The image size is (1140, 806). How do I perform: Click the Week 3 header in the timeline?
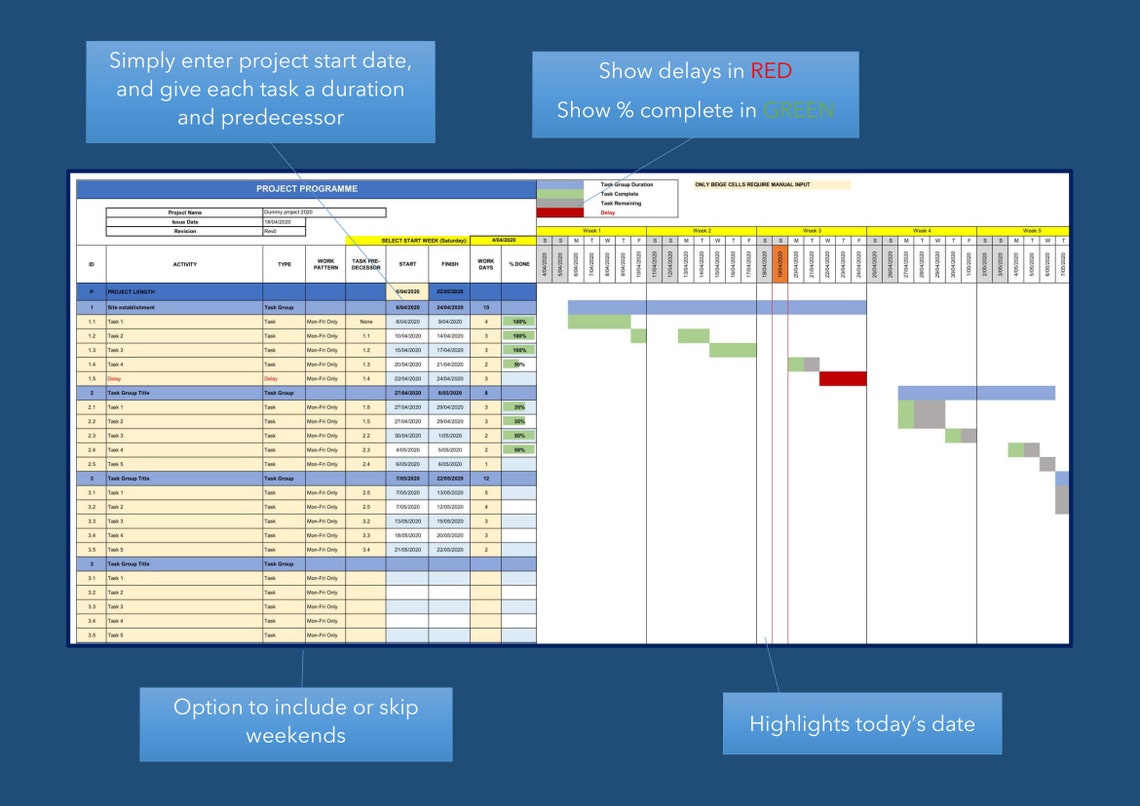pyautogui.click(x=810, y=229)
